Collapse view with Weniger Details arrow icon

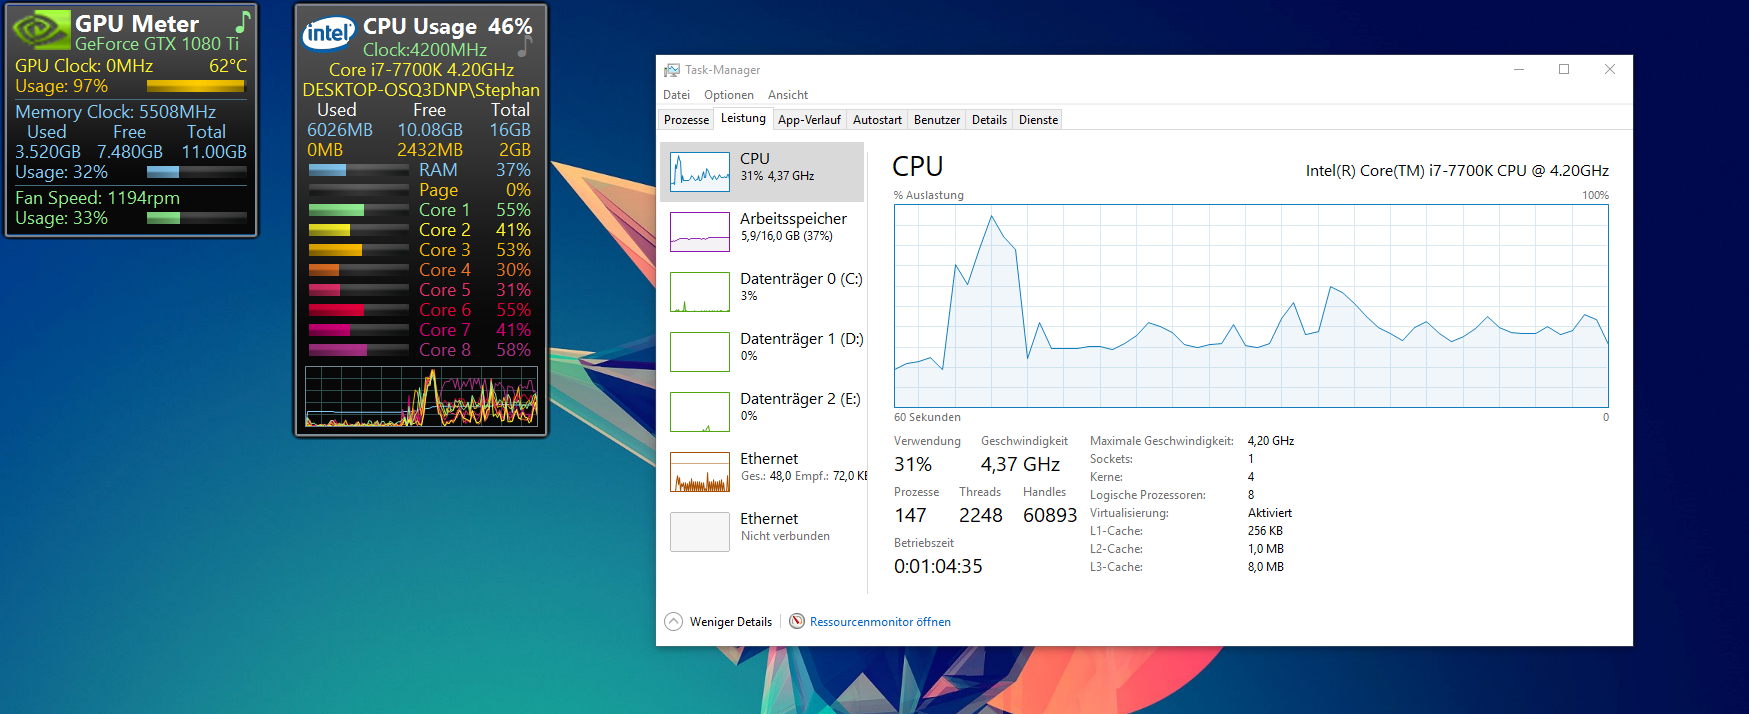(x=674, y=621)
